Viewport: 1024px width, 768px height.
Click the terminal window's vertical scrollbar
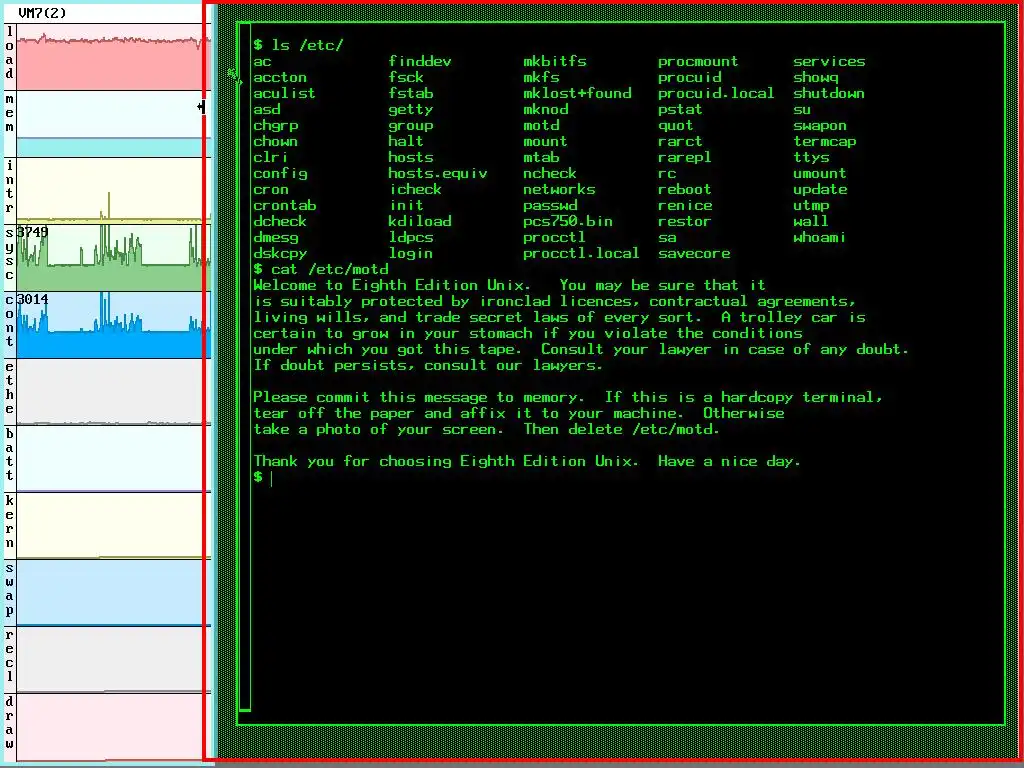click(x=245, y=367)
